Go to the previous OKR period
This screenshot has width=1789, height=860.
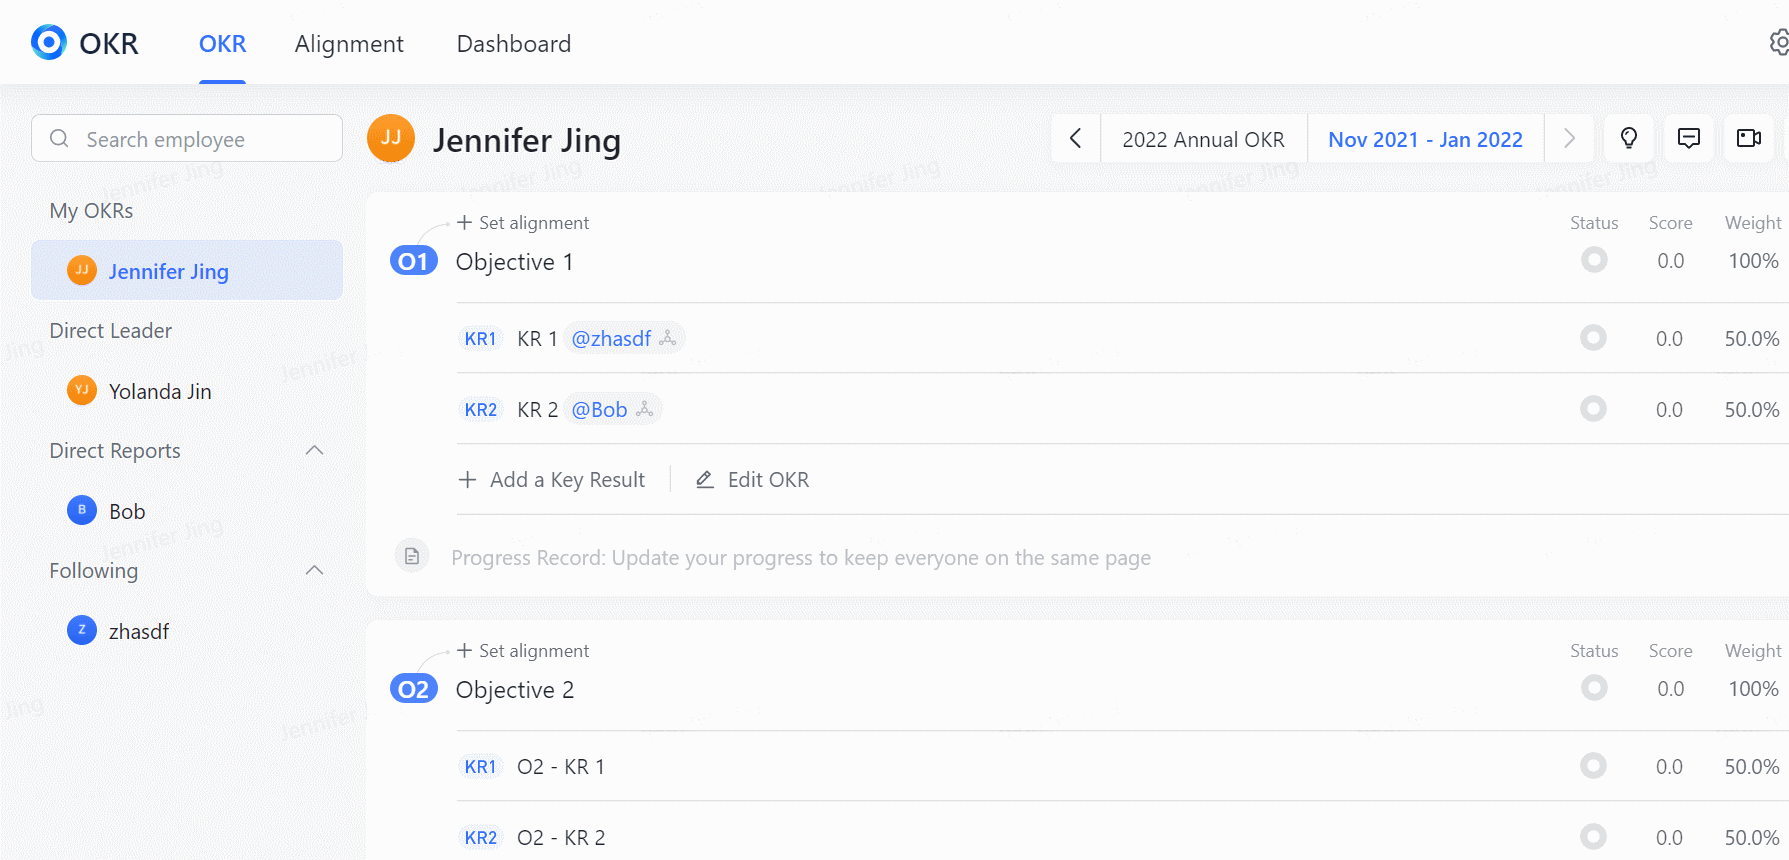tap(1076, 138)
